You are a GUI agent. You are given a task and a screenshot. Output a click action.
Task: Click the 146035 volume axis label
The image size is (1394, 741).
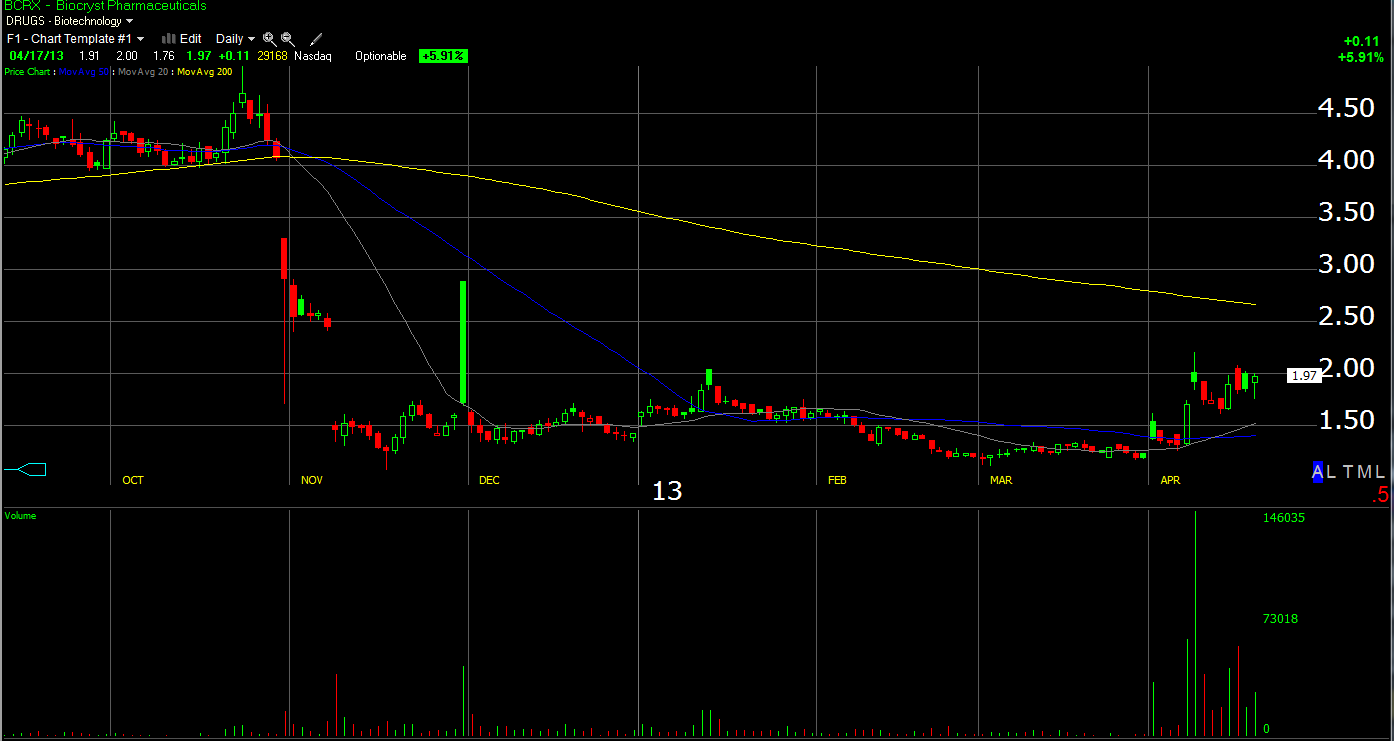(x=1283, y=518)
